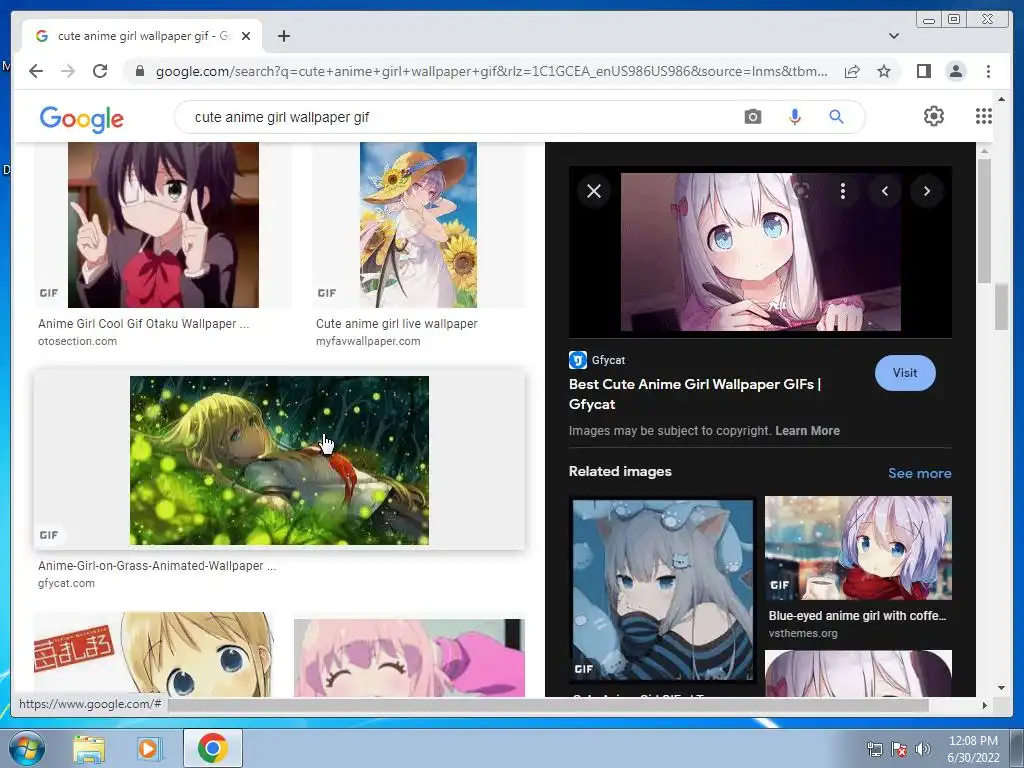Launch Windows Media Player from taskbar
The image size is (1024, 768).
(148, 749)
